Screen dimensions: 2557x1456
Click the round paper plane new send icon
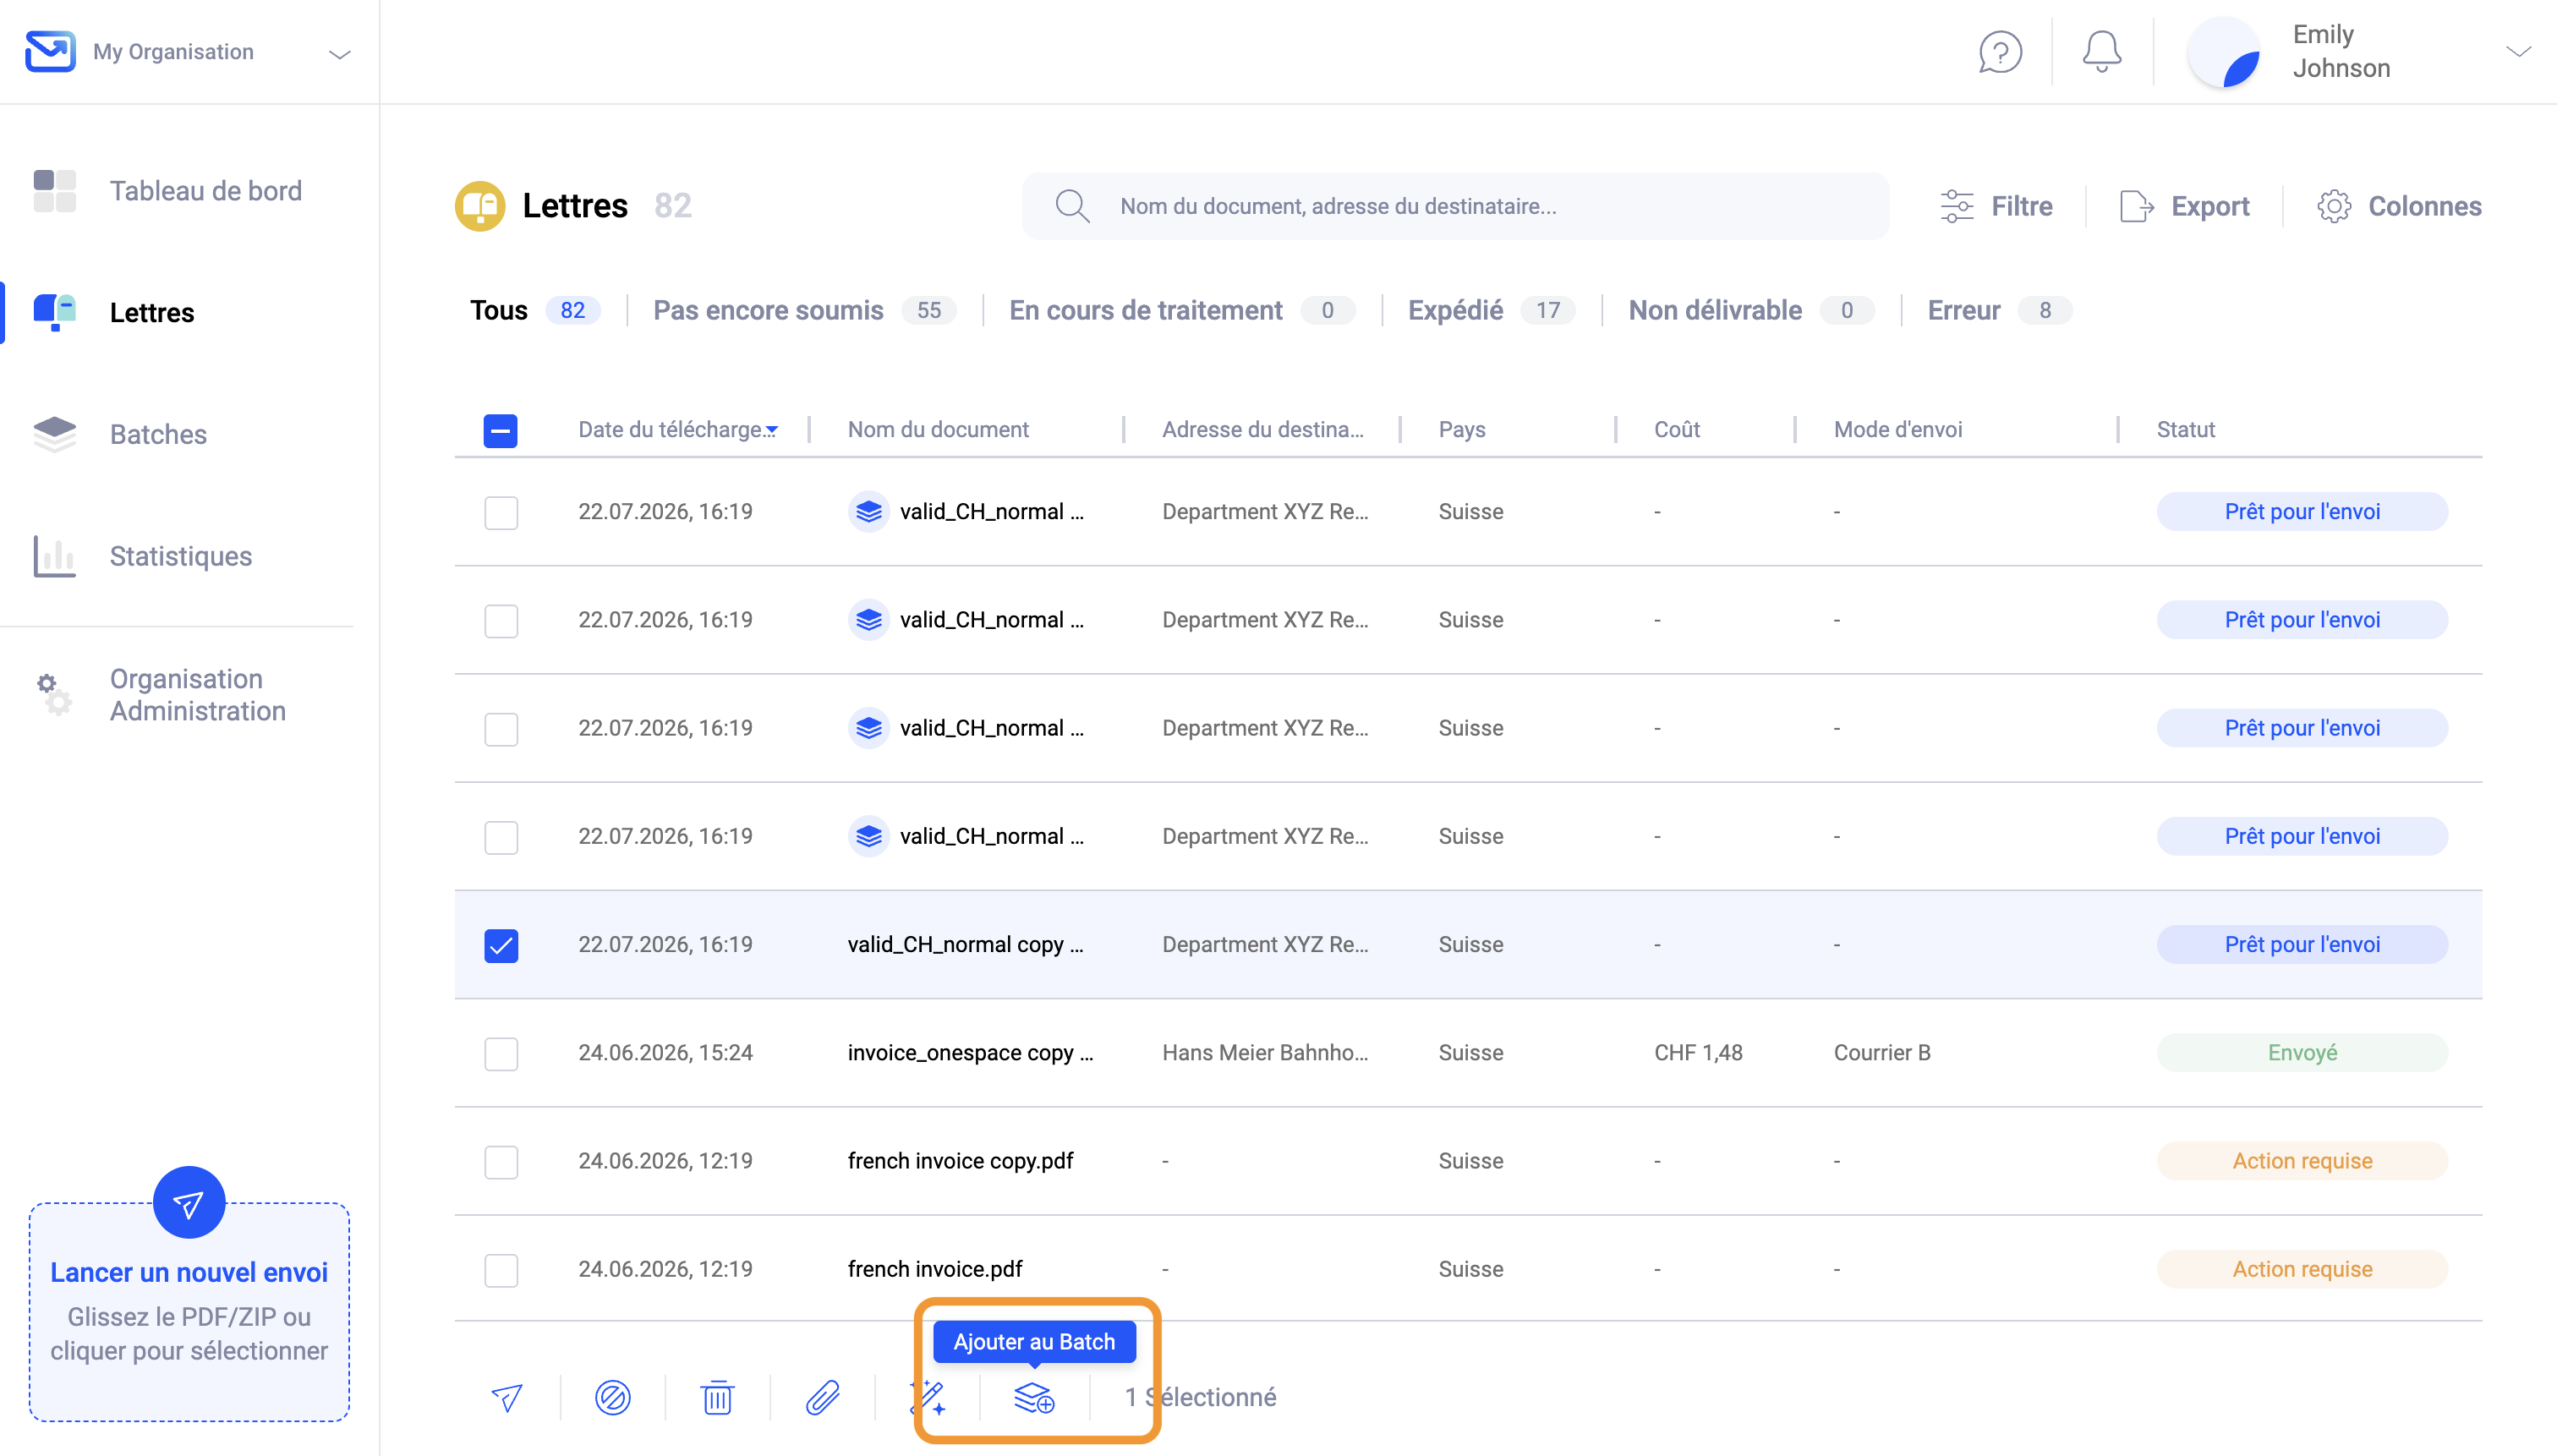point(189,1202)
